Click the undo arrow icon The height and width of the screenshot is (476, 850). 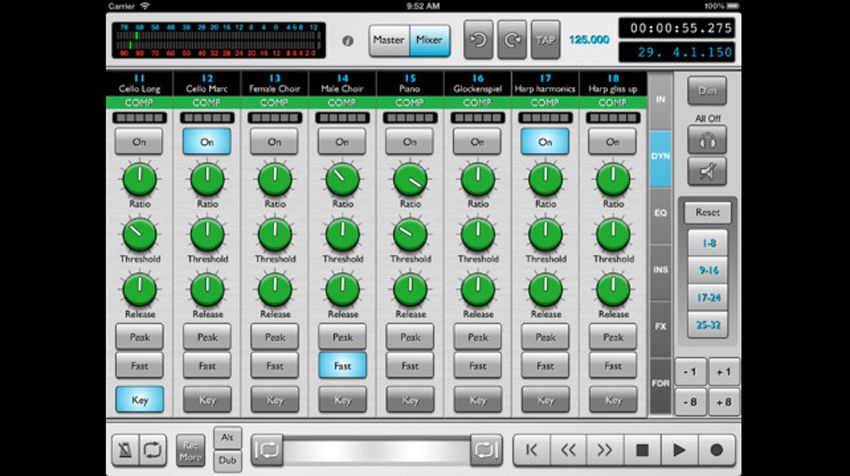click(478, 40)
